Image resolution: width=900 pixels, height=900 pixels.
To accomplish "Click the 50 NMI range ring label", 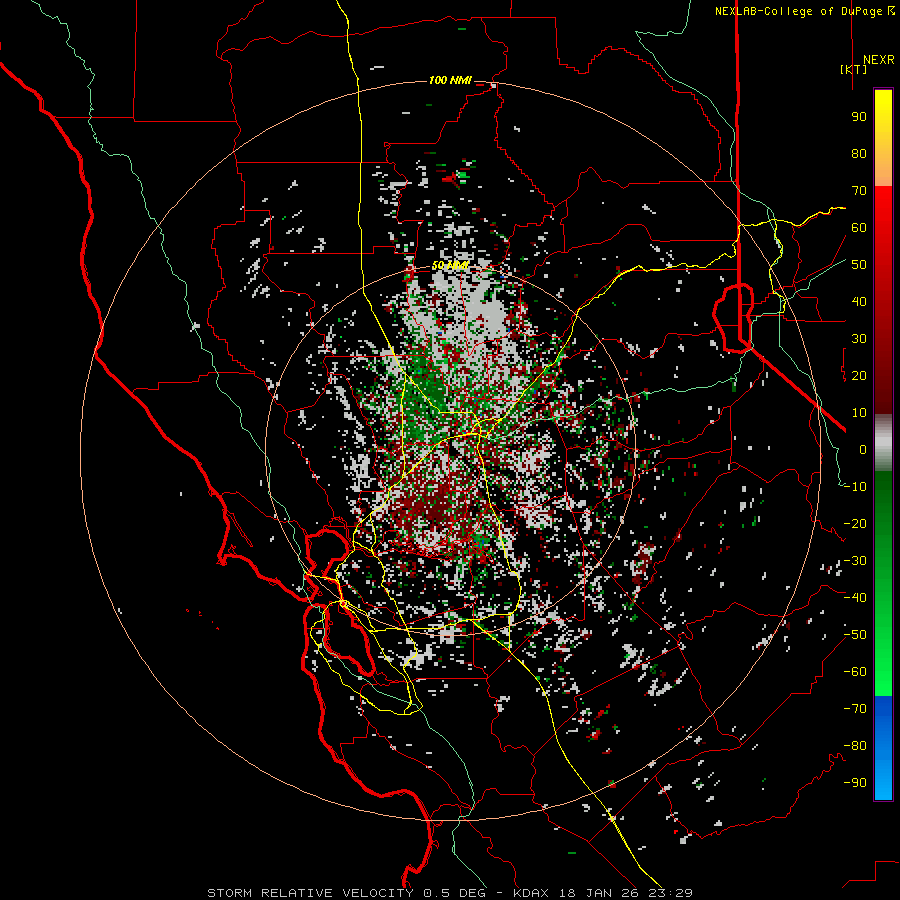I will [450, 266].
